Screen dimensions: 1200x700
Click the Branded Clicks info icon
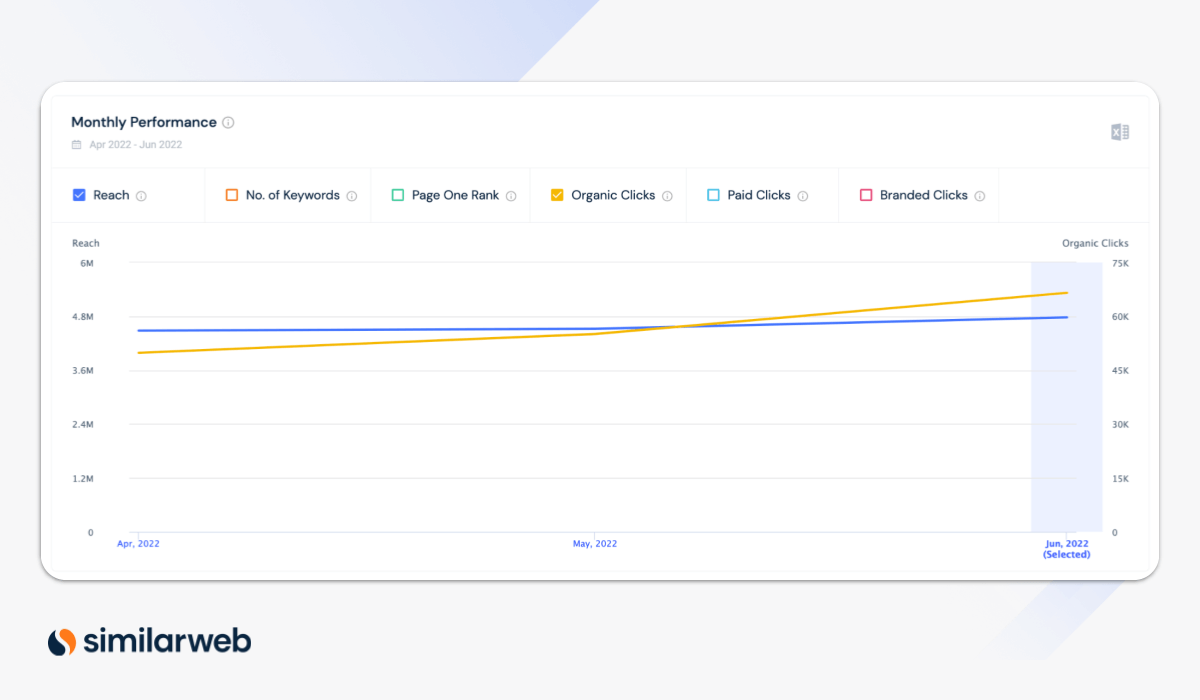click(982, 195)
